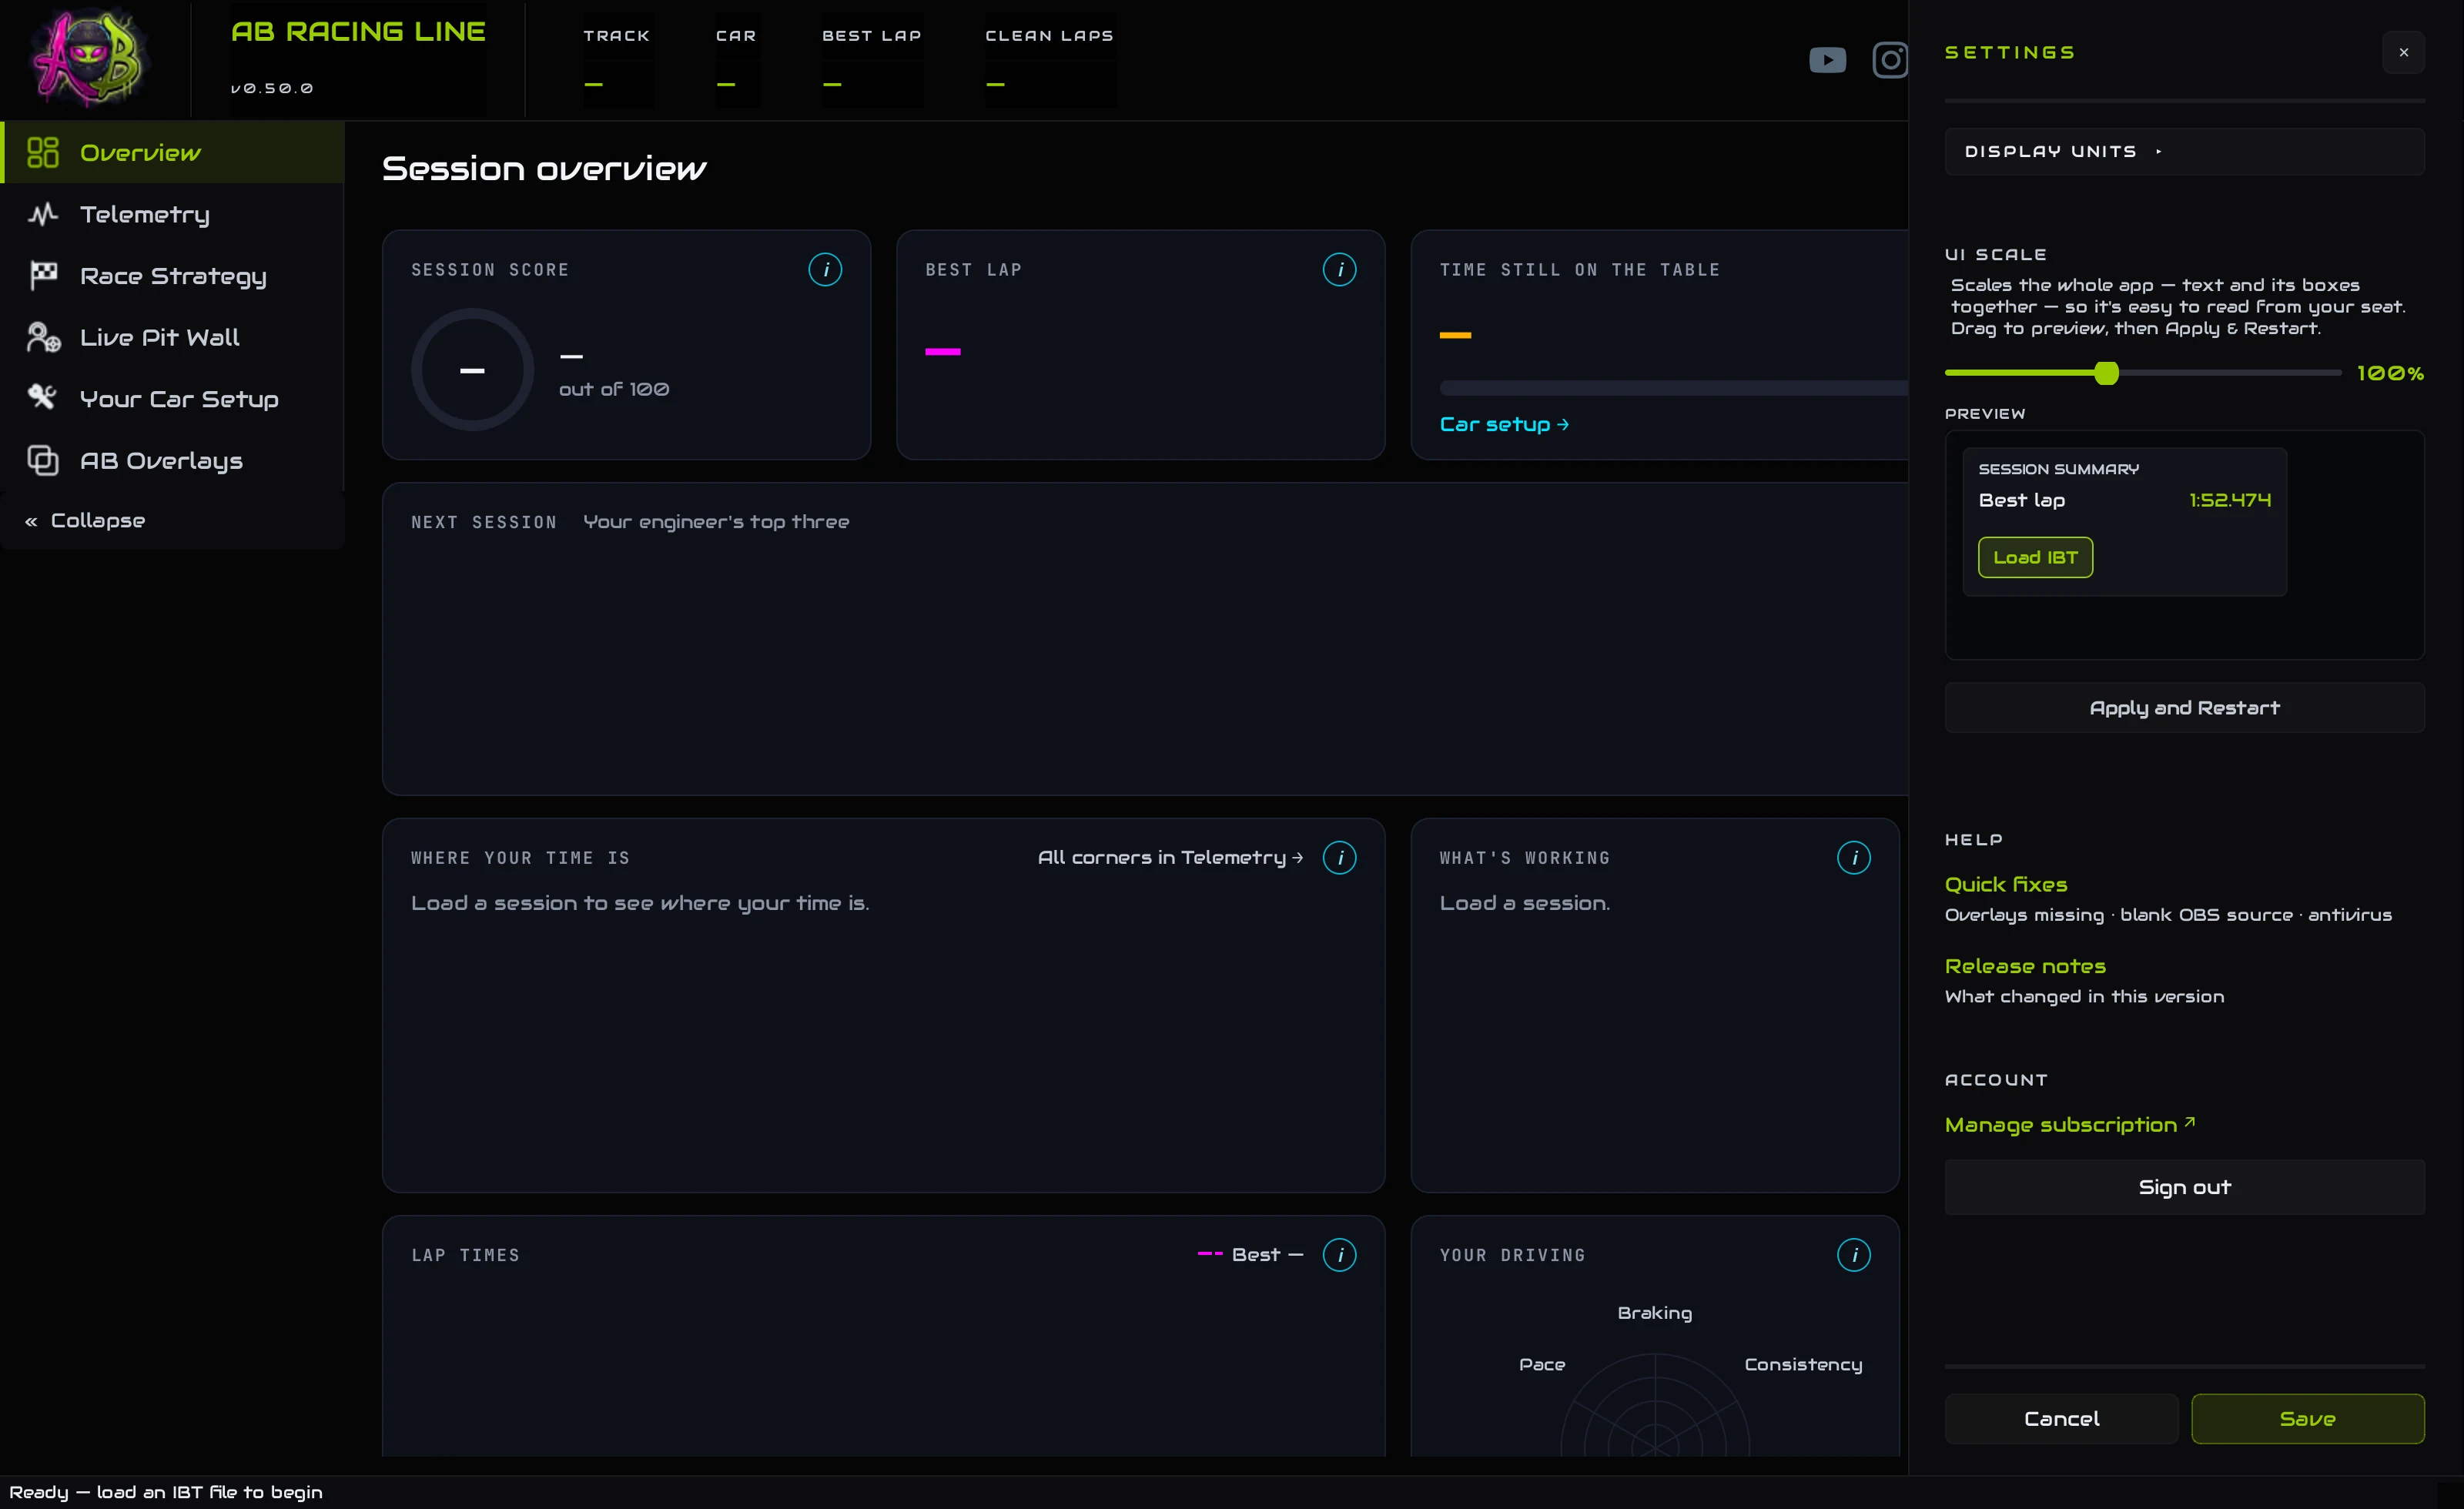
Task: Open the Release notes link
Action: (x=2025, y=966)
